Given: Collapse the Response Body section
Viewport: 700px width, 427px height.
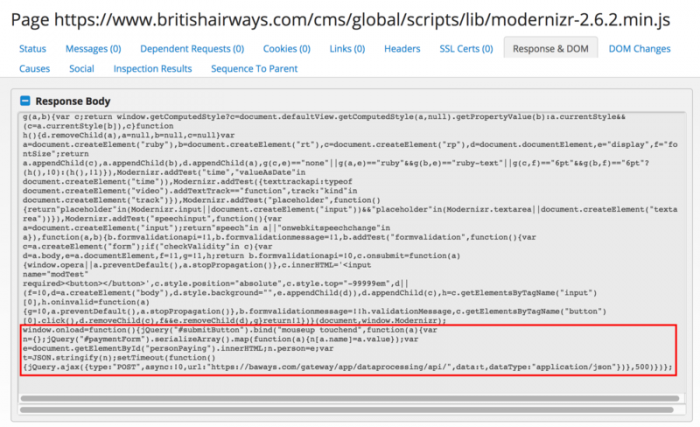Looking at the screenshot, I should [x=26, y=101].
